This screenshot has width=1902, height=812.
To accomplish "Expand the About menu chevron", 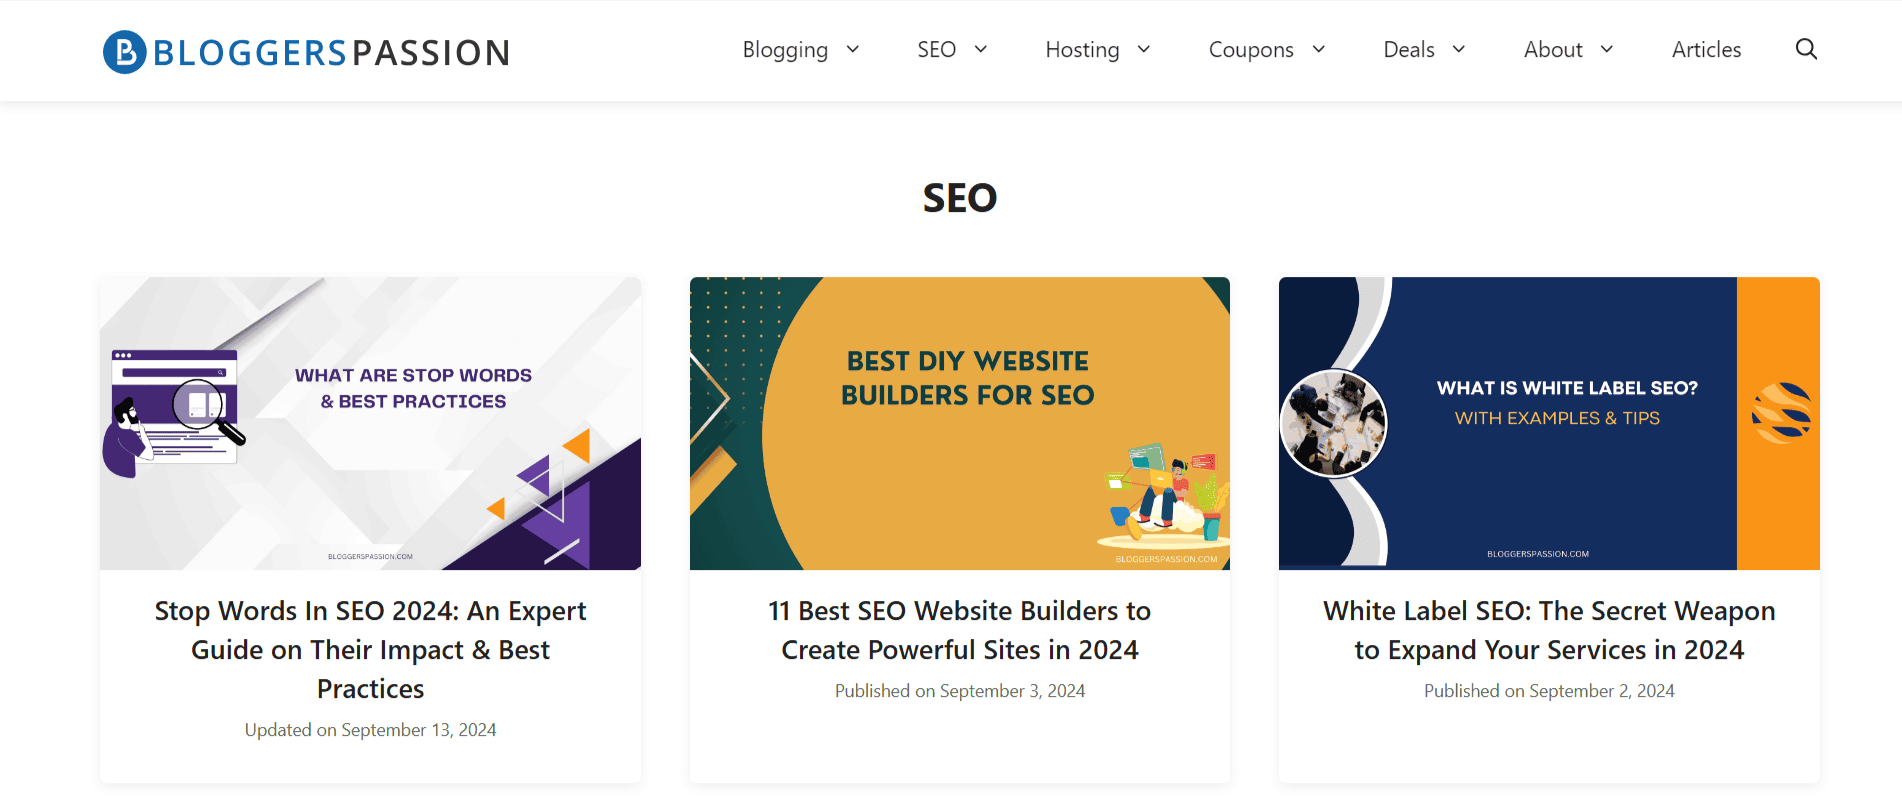I will pyautogui.click(x=1607, y=49).
